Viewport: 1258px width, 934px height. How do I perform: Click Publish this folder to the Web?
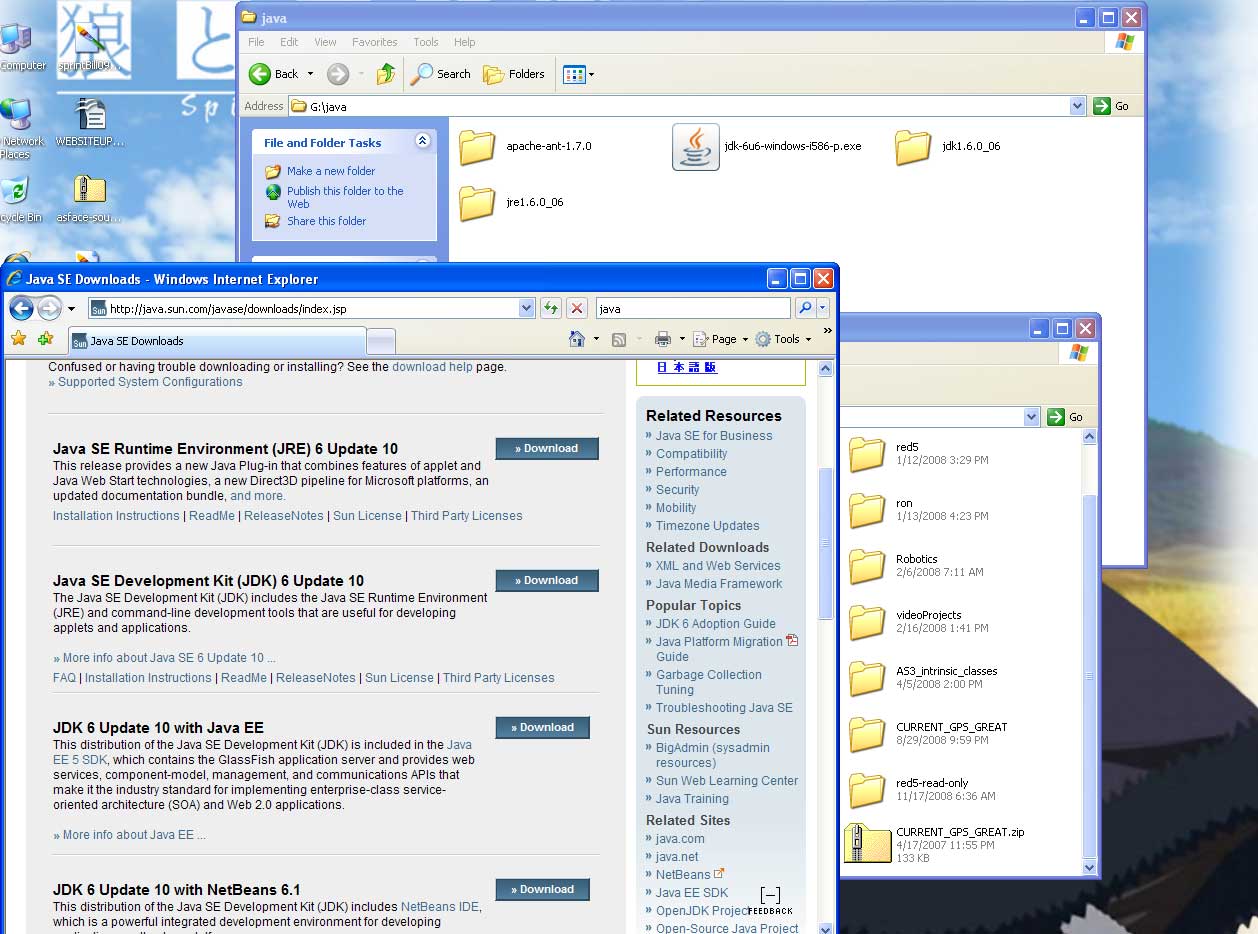[345, 197]
